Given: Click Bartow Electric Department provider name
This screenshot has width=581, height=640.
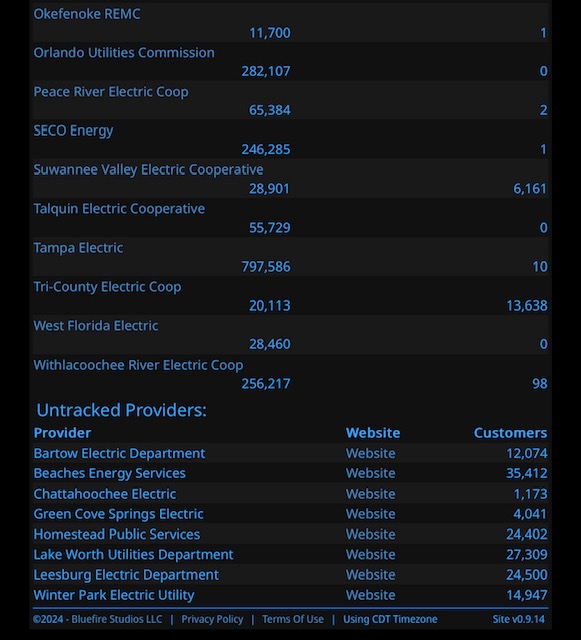Looking at the screenshot, I should pos(119,453).
